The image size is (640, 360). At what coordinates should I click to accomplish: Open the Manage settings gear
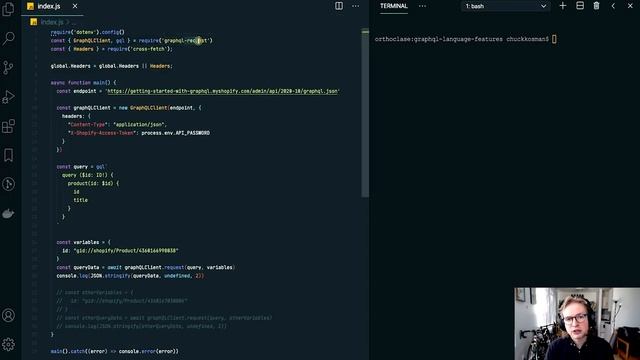point(8,344)
